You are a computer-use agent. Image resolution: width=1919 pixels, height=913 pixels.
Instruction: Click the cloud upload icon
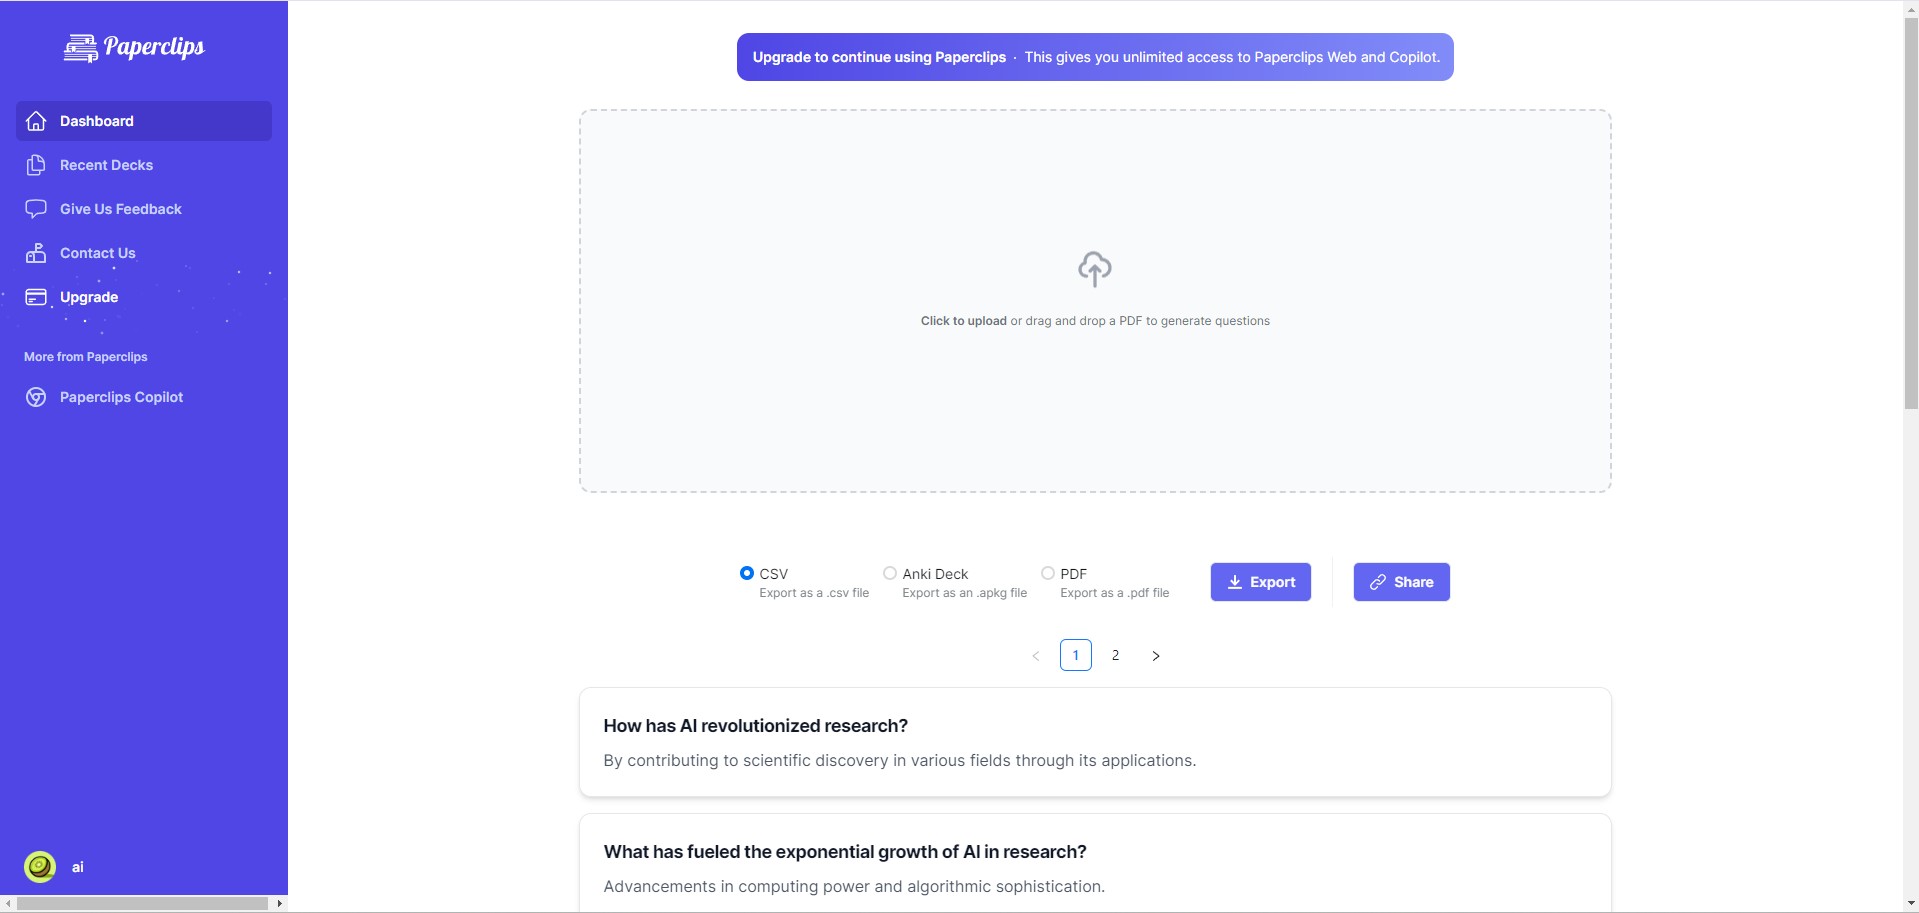click(x=1095, y=269)
